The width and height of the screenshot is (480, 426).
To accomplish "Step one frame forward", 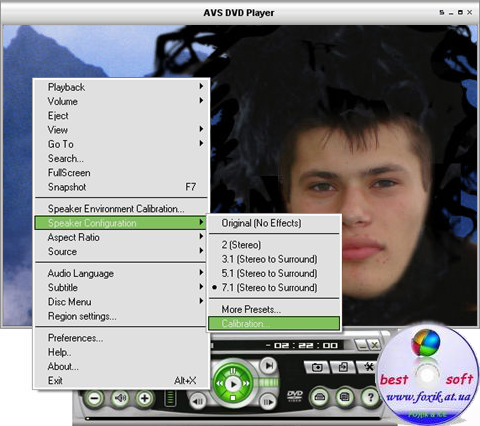I will tap(268, 401).
